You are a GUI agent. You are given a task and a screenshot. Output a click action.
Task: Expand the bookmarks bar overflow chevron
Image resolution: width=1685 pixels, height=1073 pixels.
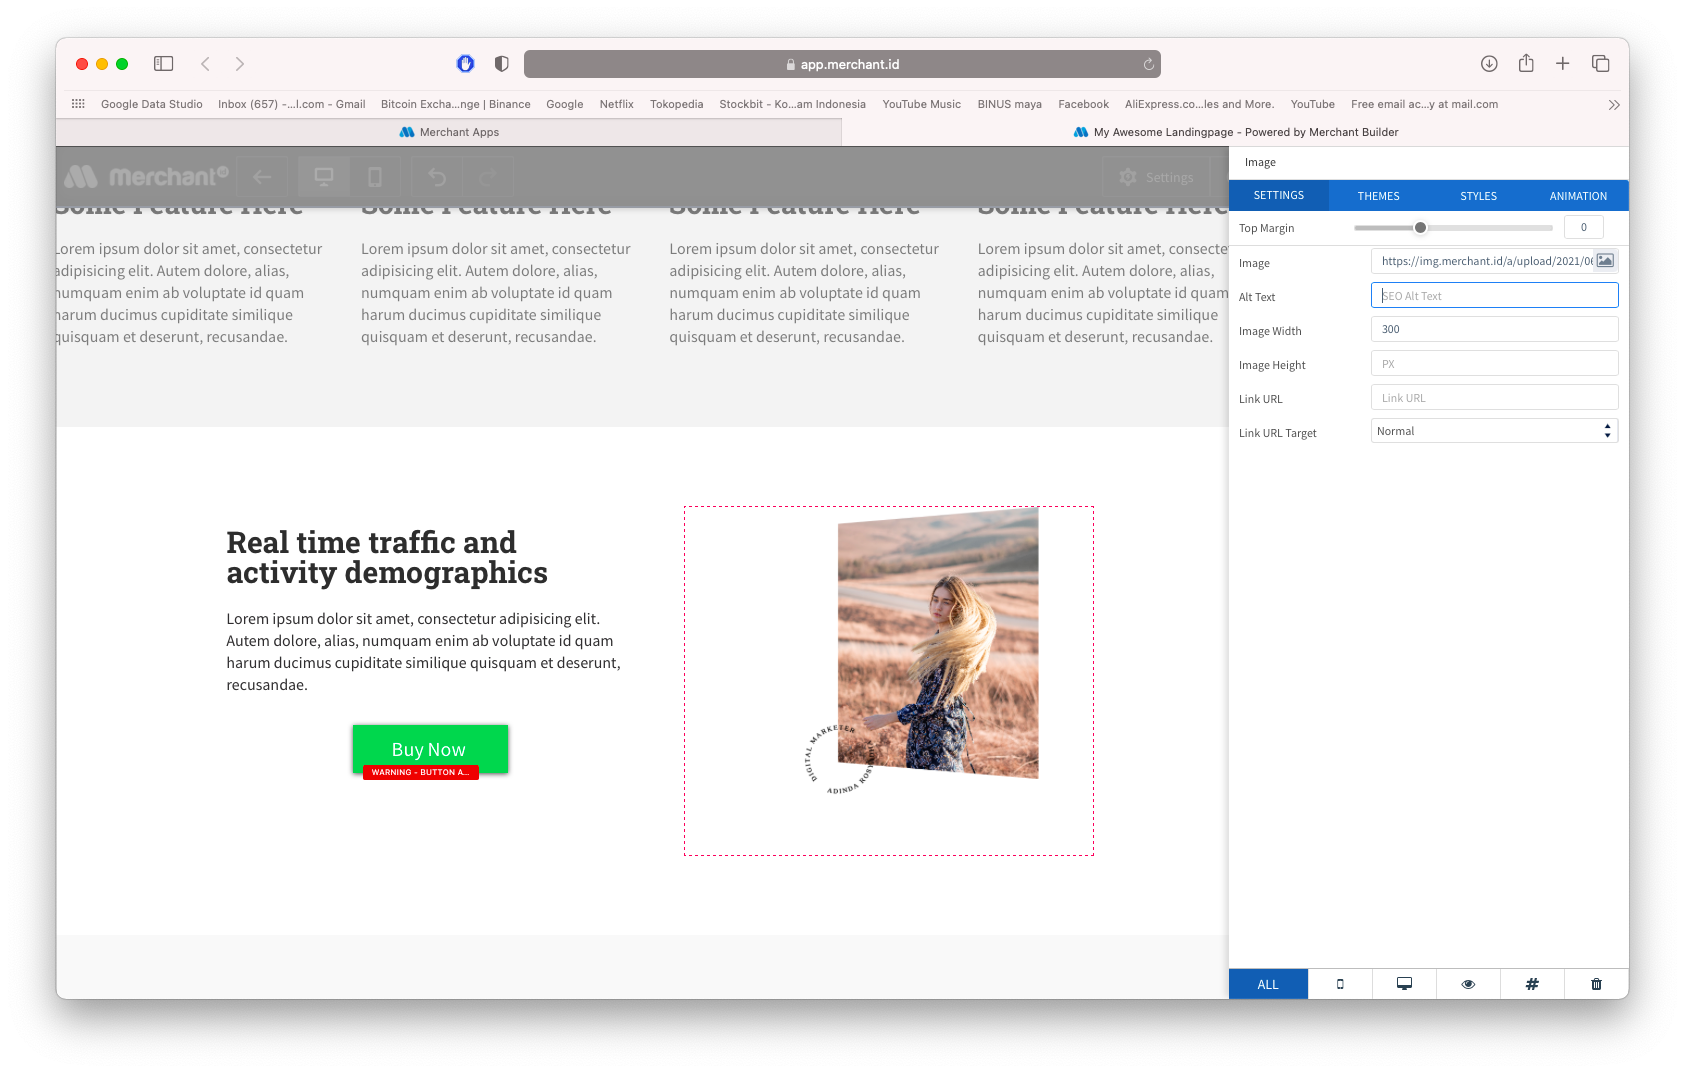pos(1613,105)
